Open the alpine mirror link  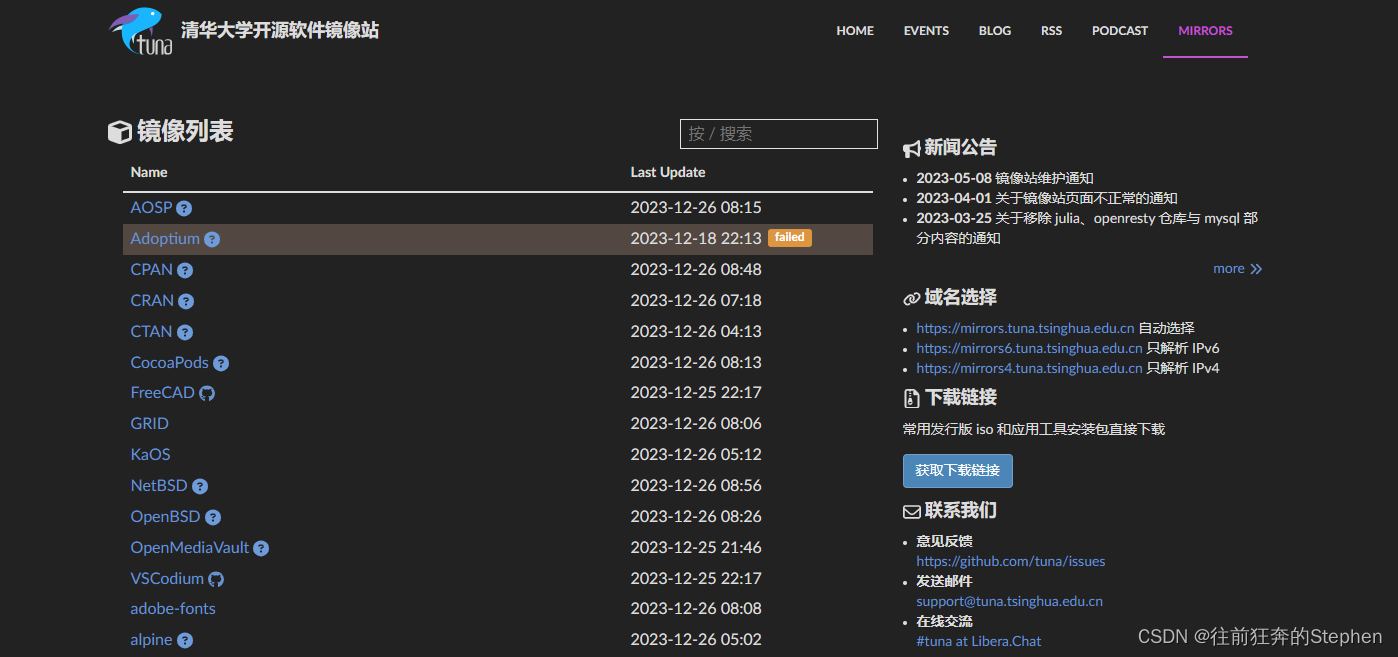pos(152,640)
